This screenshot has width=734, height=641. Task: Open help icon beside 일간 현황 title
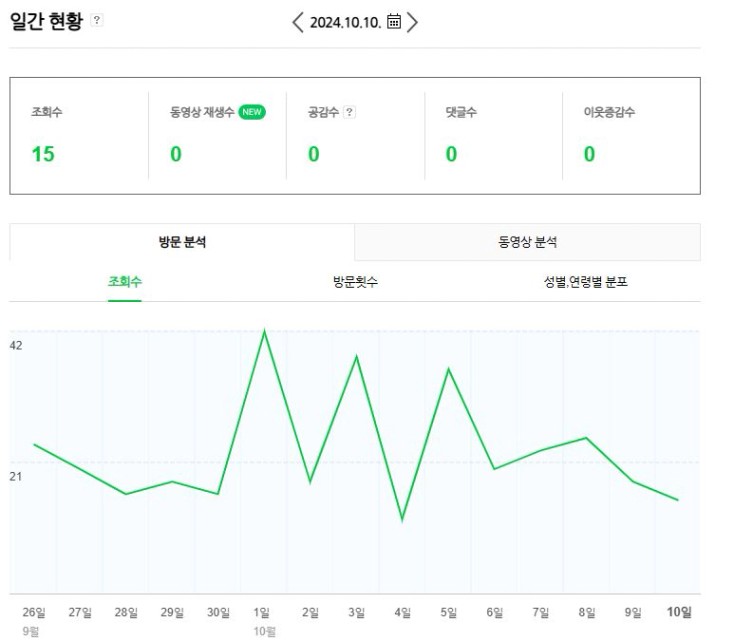[96, 20]
